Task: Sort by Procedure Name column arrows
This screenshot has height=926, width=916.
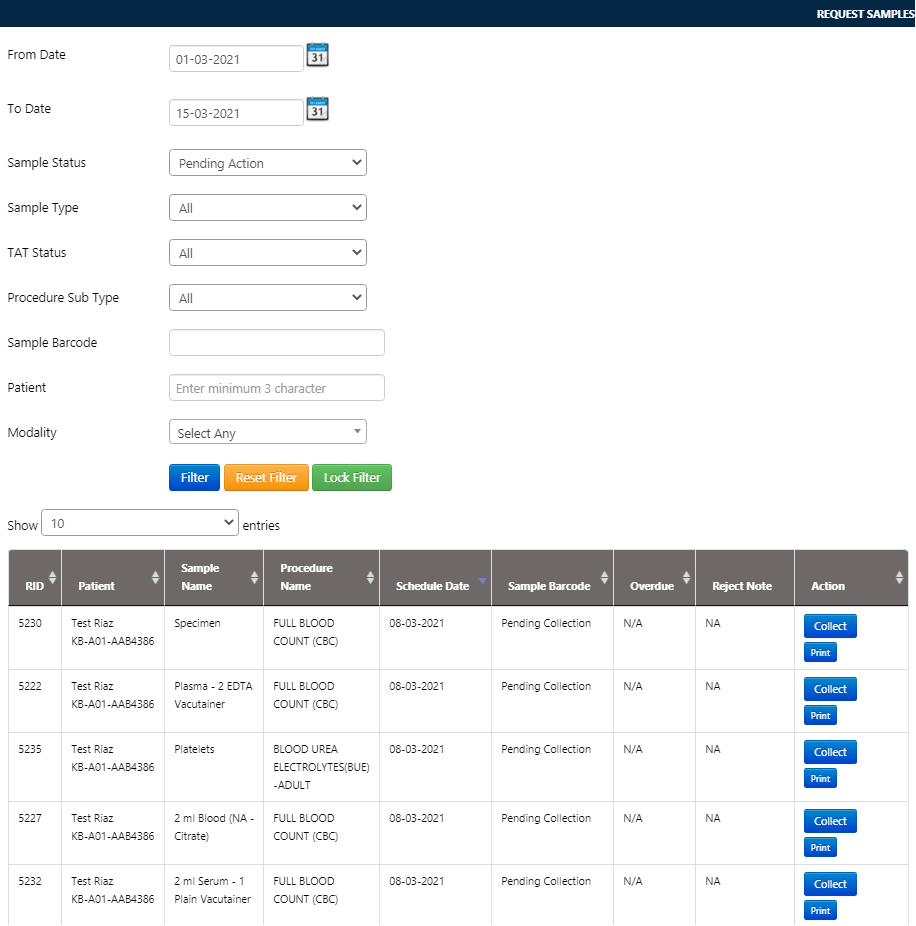Action: click(x=371, y=577)
